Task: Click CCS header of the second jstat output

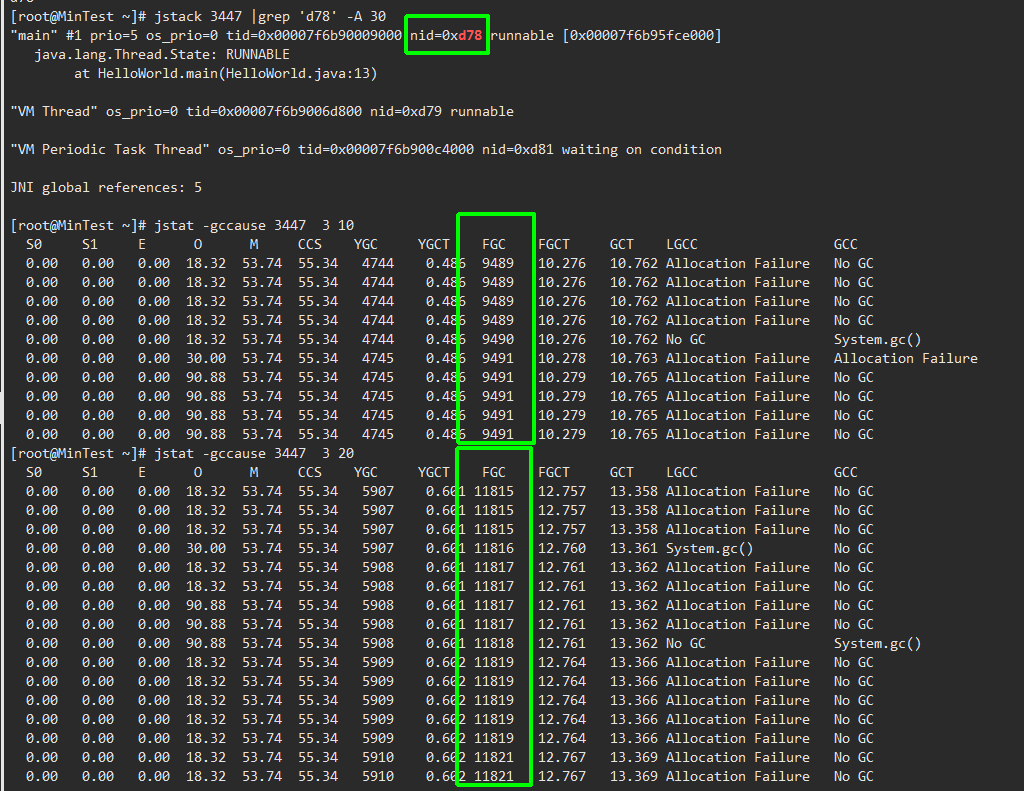Action: pyautogui.click(x=310, y=472)
